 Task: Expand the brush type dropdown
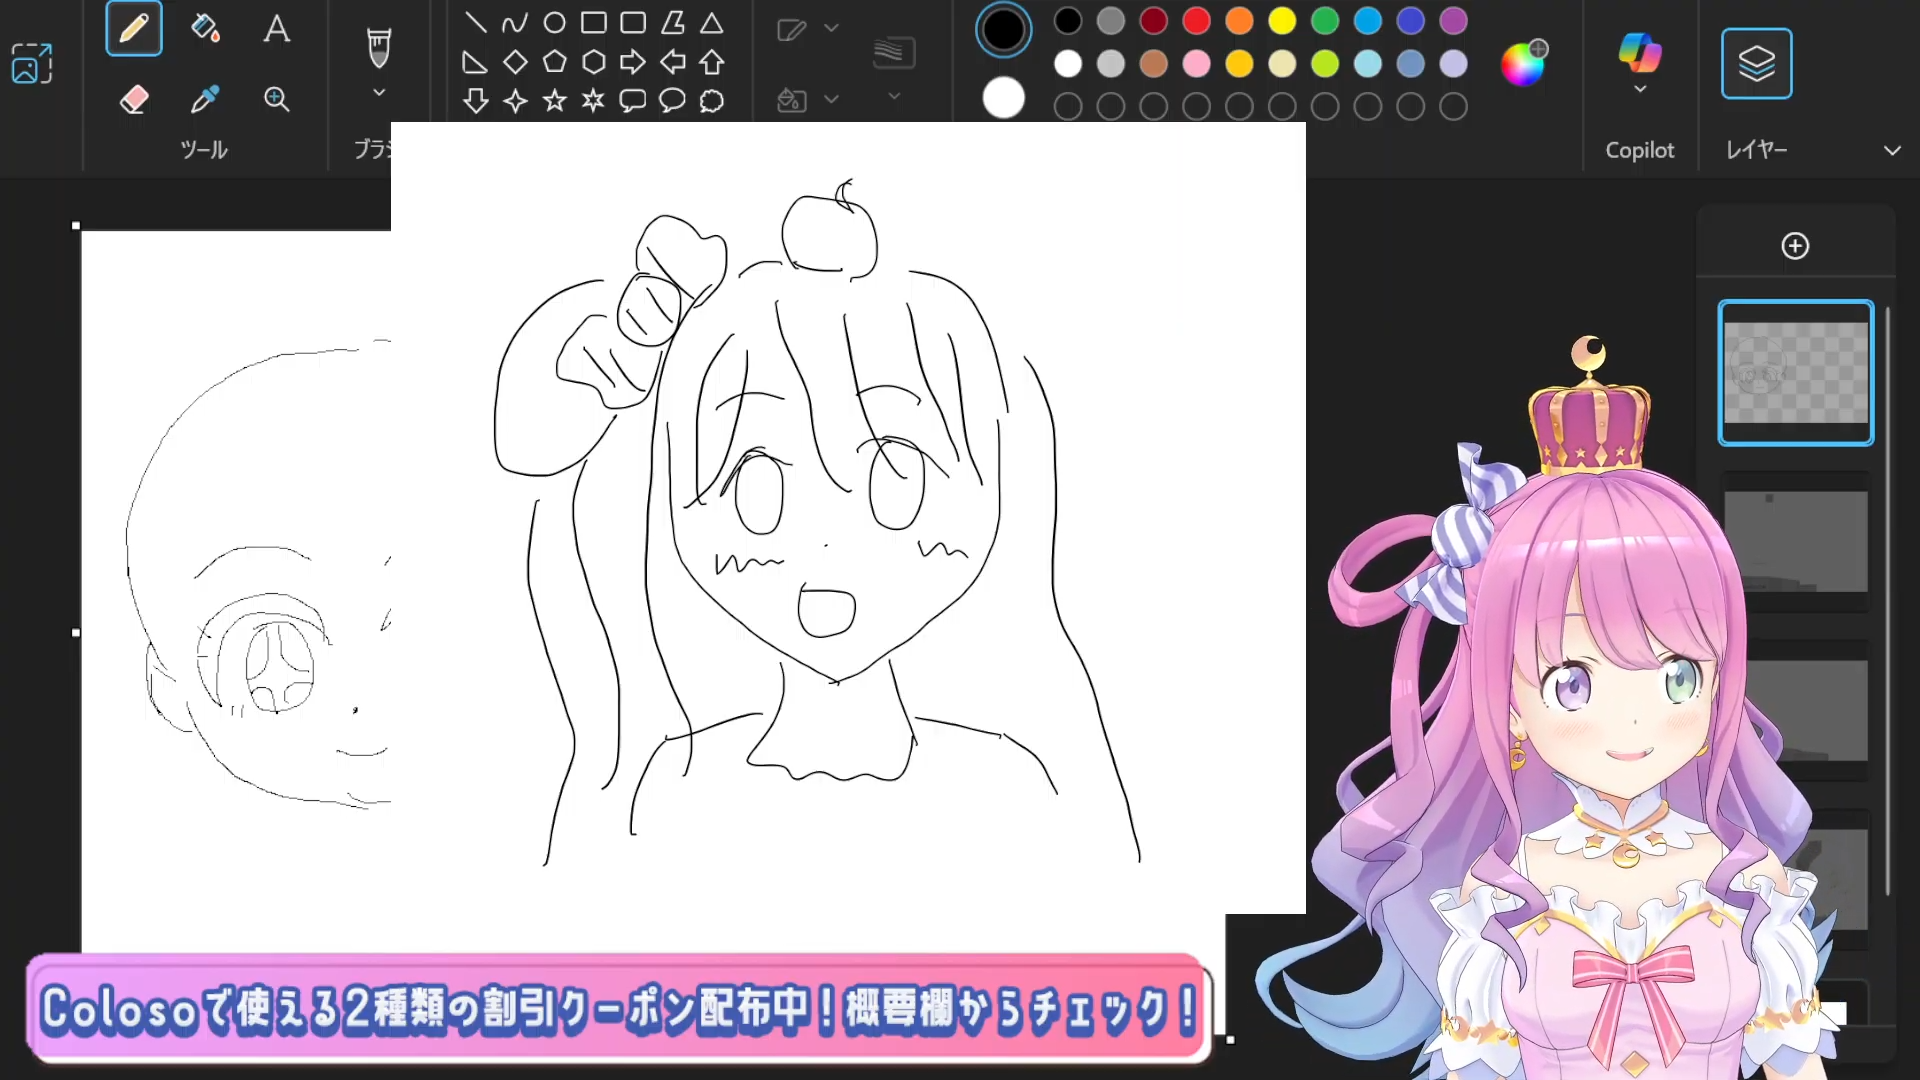coord(379,93)
